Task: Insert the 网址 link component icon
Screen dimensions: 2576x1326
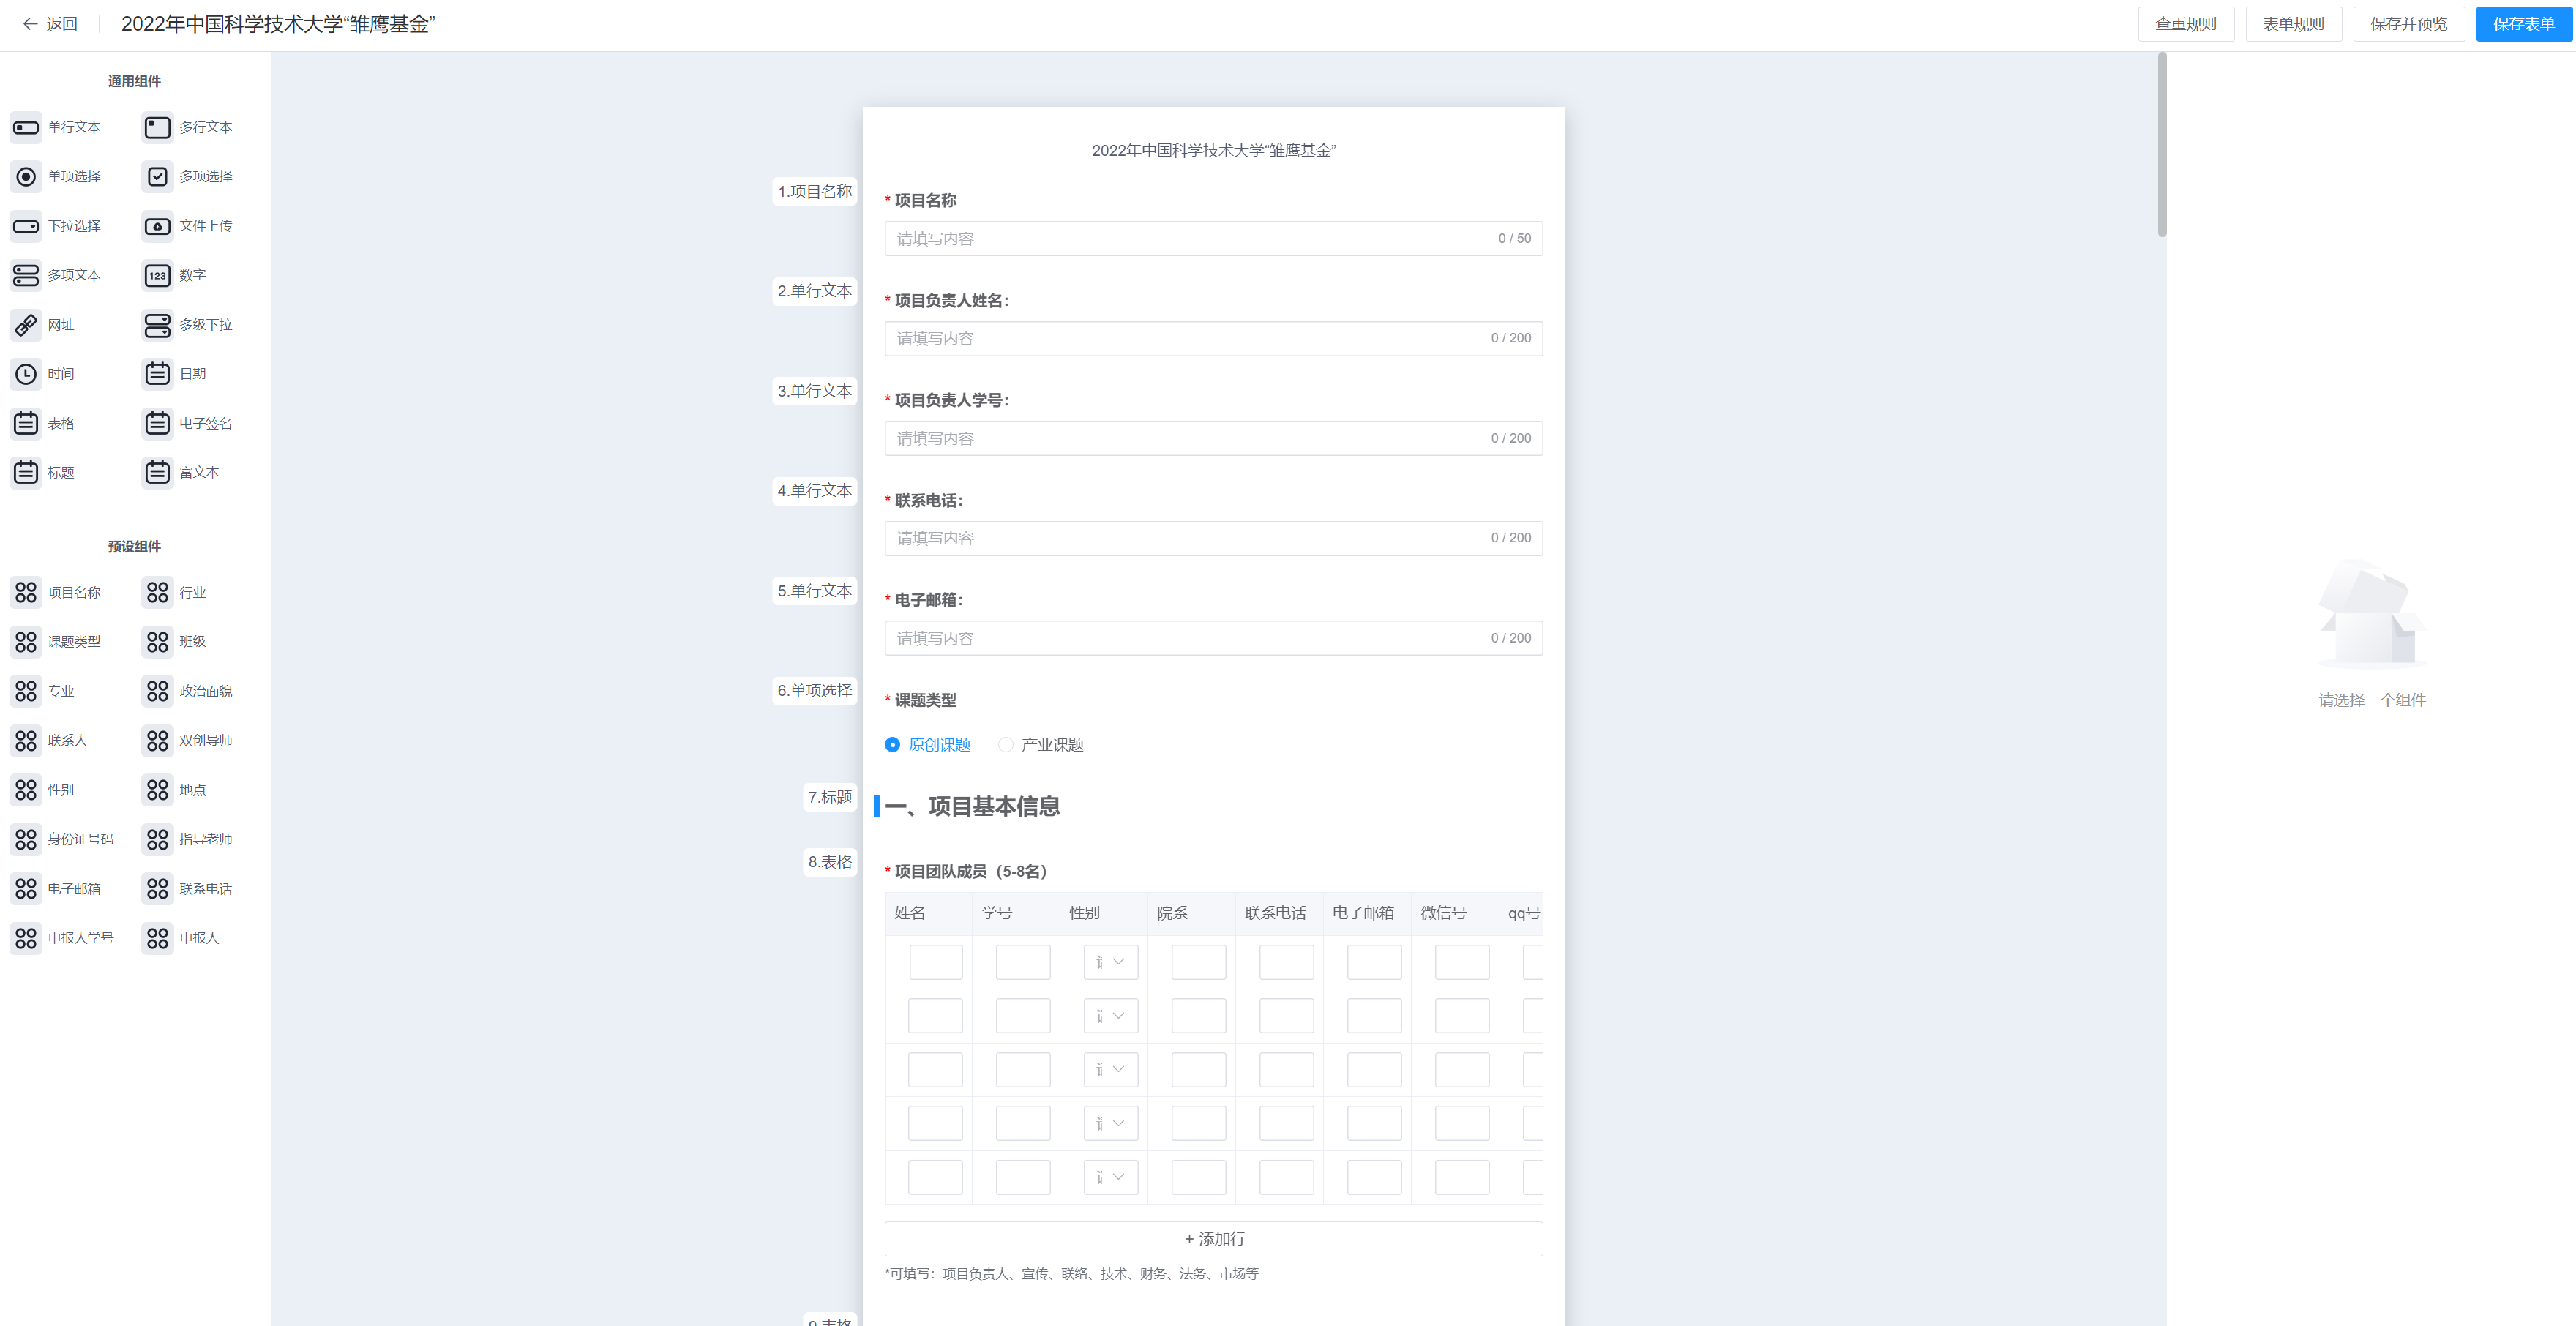Action: tap(26, 325)
